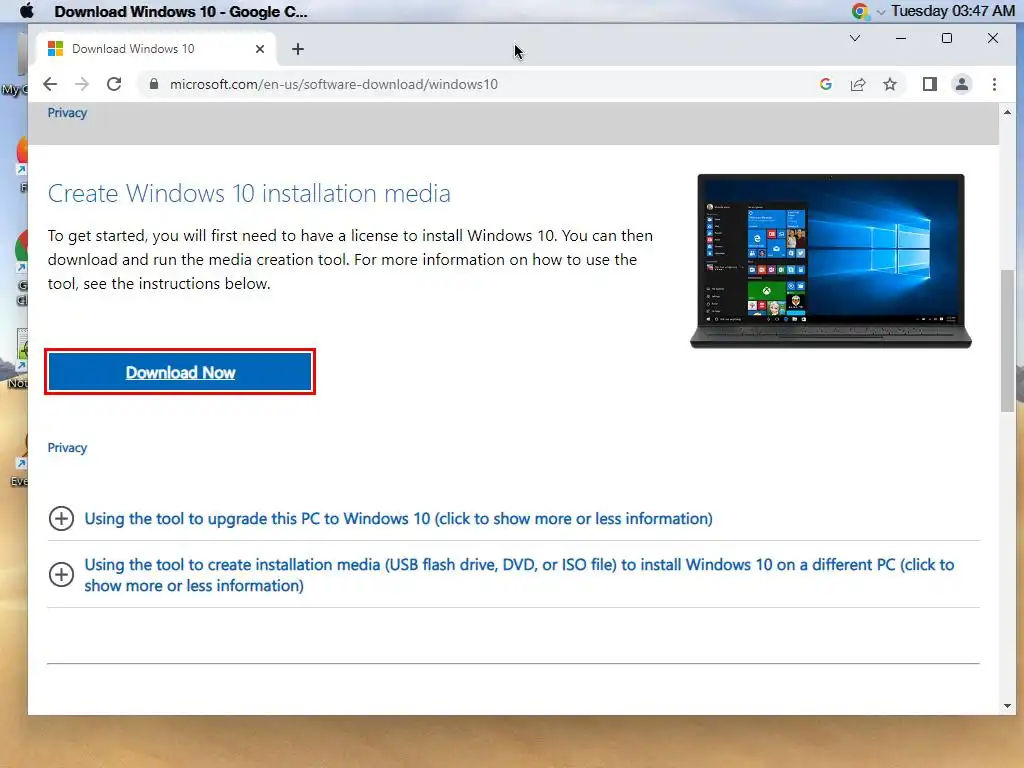Screen dimensions: 1024x768
Task: Open dropdown arrow beside Chrome menu bar icon
Action: pyautogui.click(x=880, y=12)
